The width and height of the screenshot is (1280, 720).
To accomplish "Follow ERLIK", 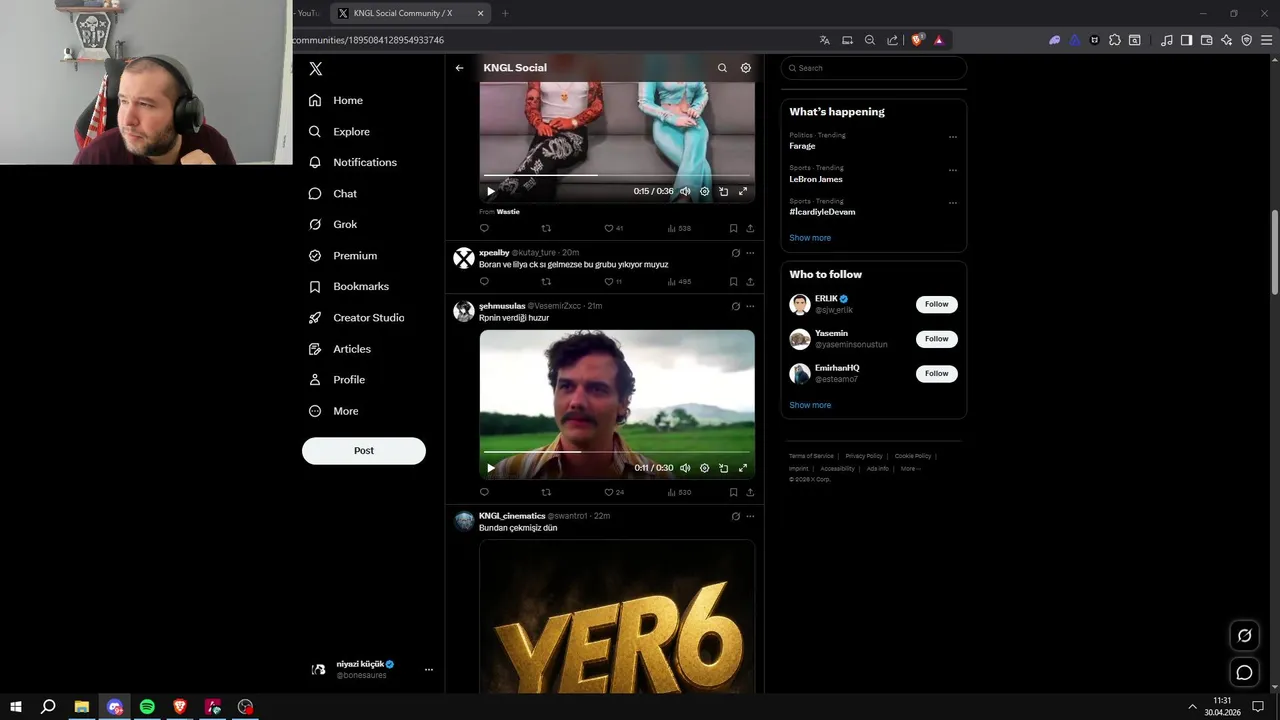I will (x=937, y=304).
